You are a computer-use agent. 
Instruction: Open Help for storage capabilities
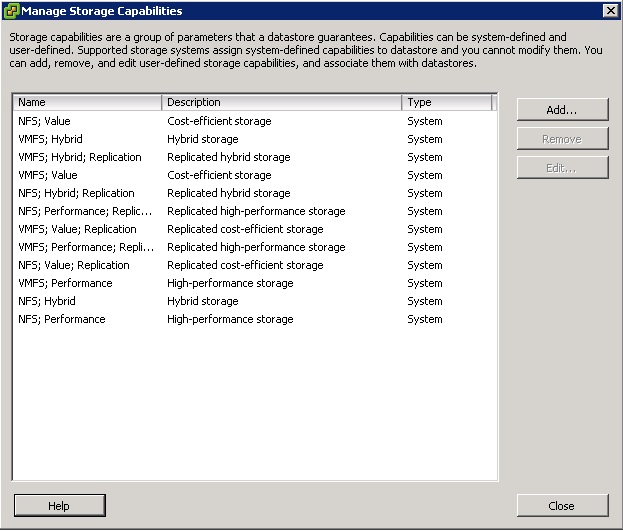[59, 506]
